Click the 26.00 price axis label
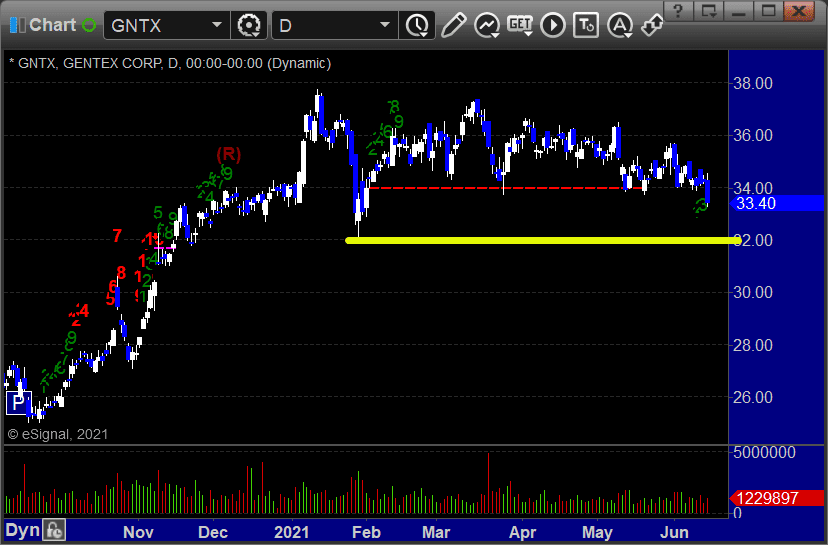 (x=752, y=397)
